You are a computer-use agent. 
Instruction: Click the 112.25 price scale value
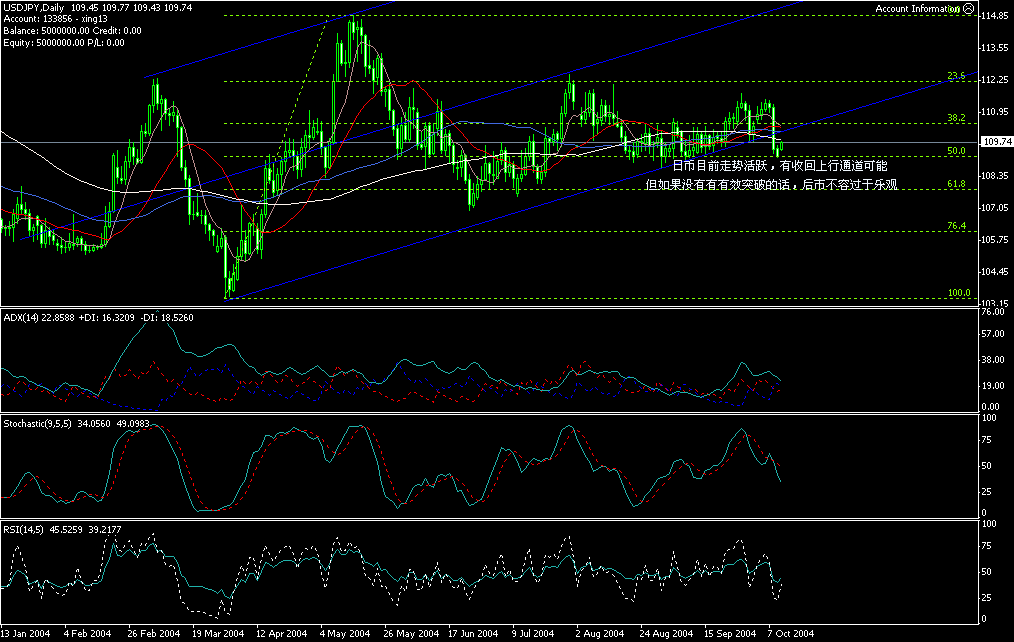click(x=995, y=80)
